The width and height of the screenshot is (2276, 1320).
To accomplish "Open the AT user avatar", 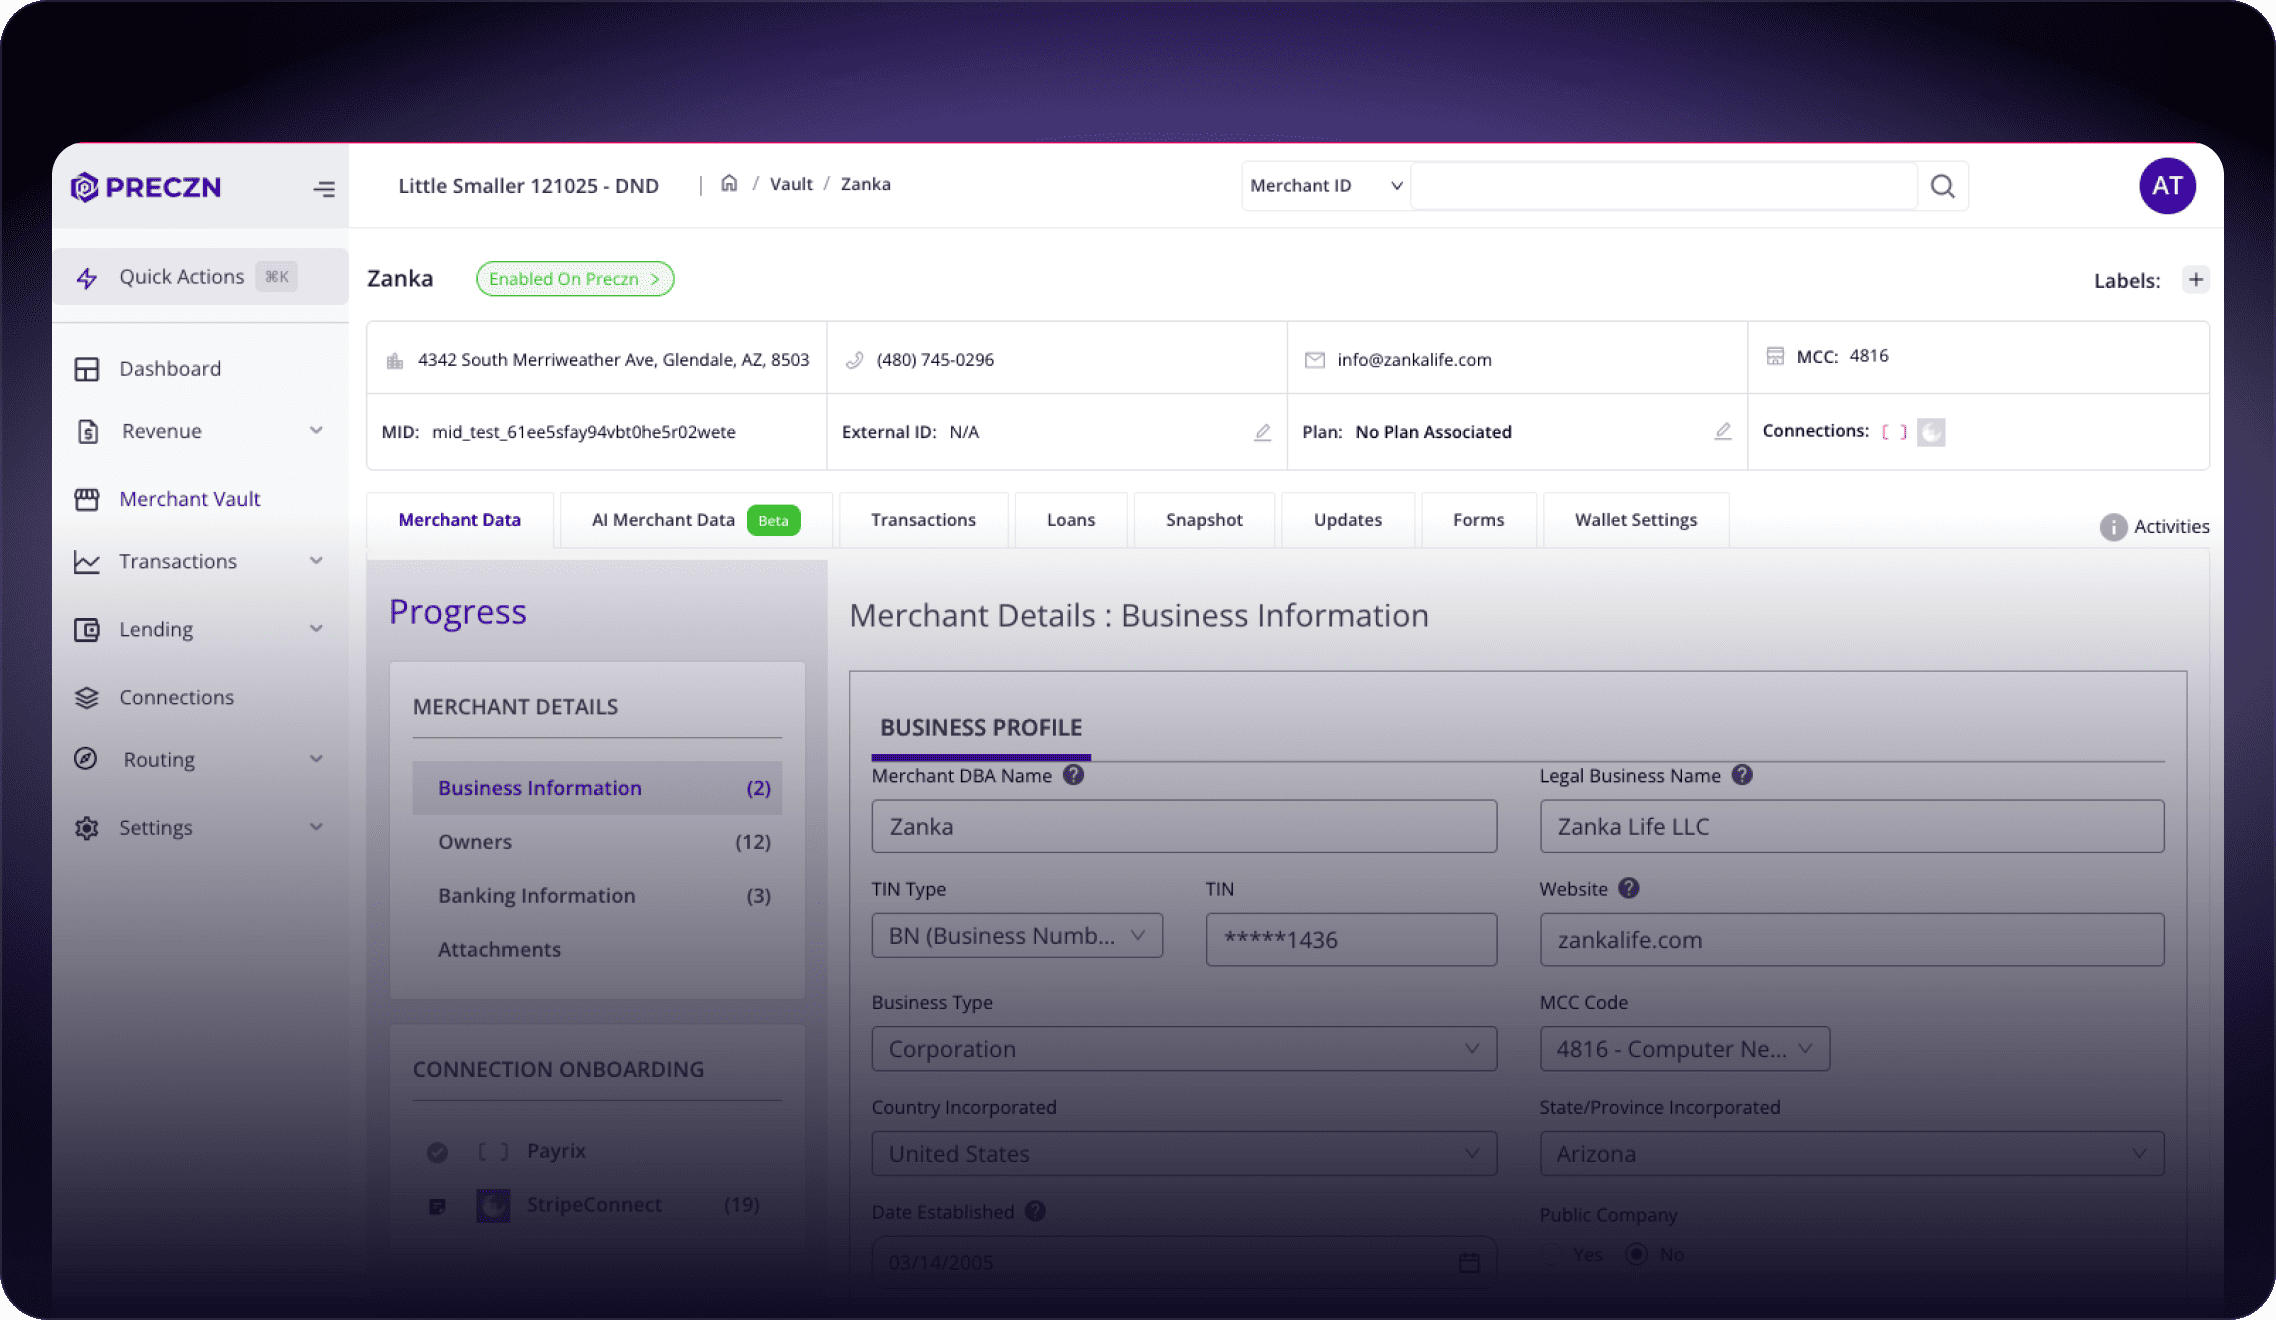I will [2167, 186].
